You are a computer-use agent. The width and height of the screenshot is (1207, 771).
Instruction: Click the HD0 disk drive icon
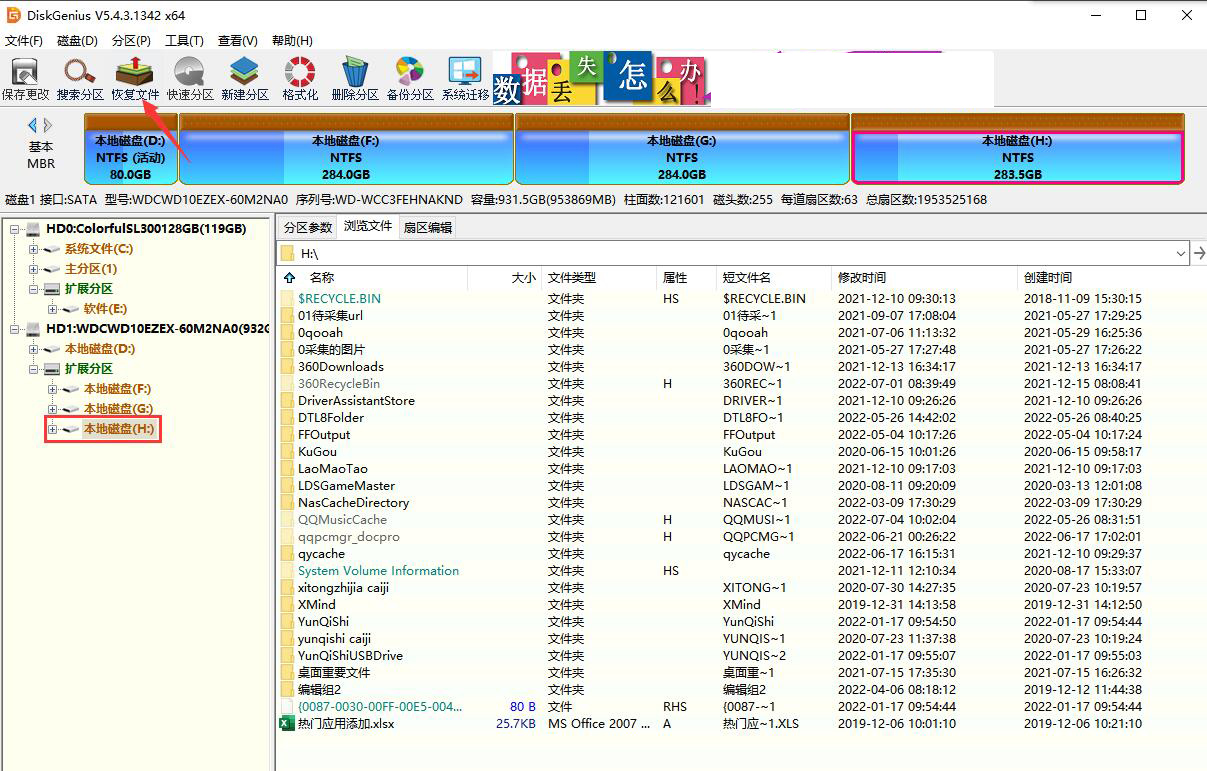[34, 229]
